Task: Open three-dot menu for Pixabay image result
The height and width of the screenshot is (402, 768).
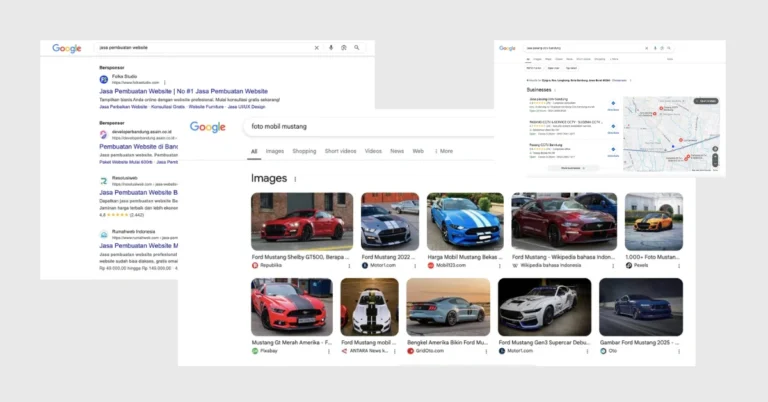Action: tap(329, 351)
